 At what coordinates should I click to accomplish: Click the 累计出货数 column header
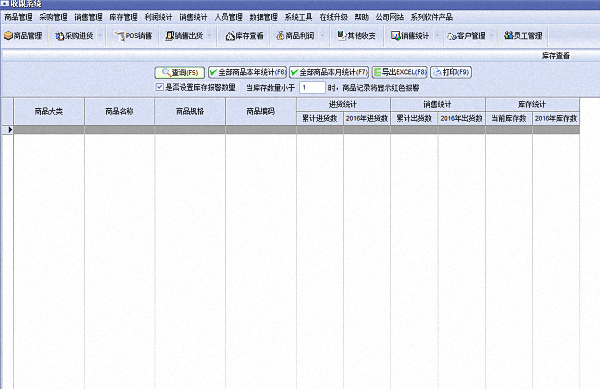pyautogui.click(x=414, y=119)
